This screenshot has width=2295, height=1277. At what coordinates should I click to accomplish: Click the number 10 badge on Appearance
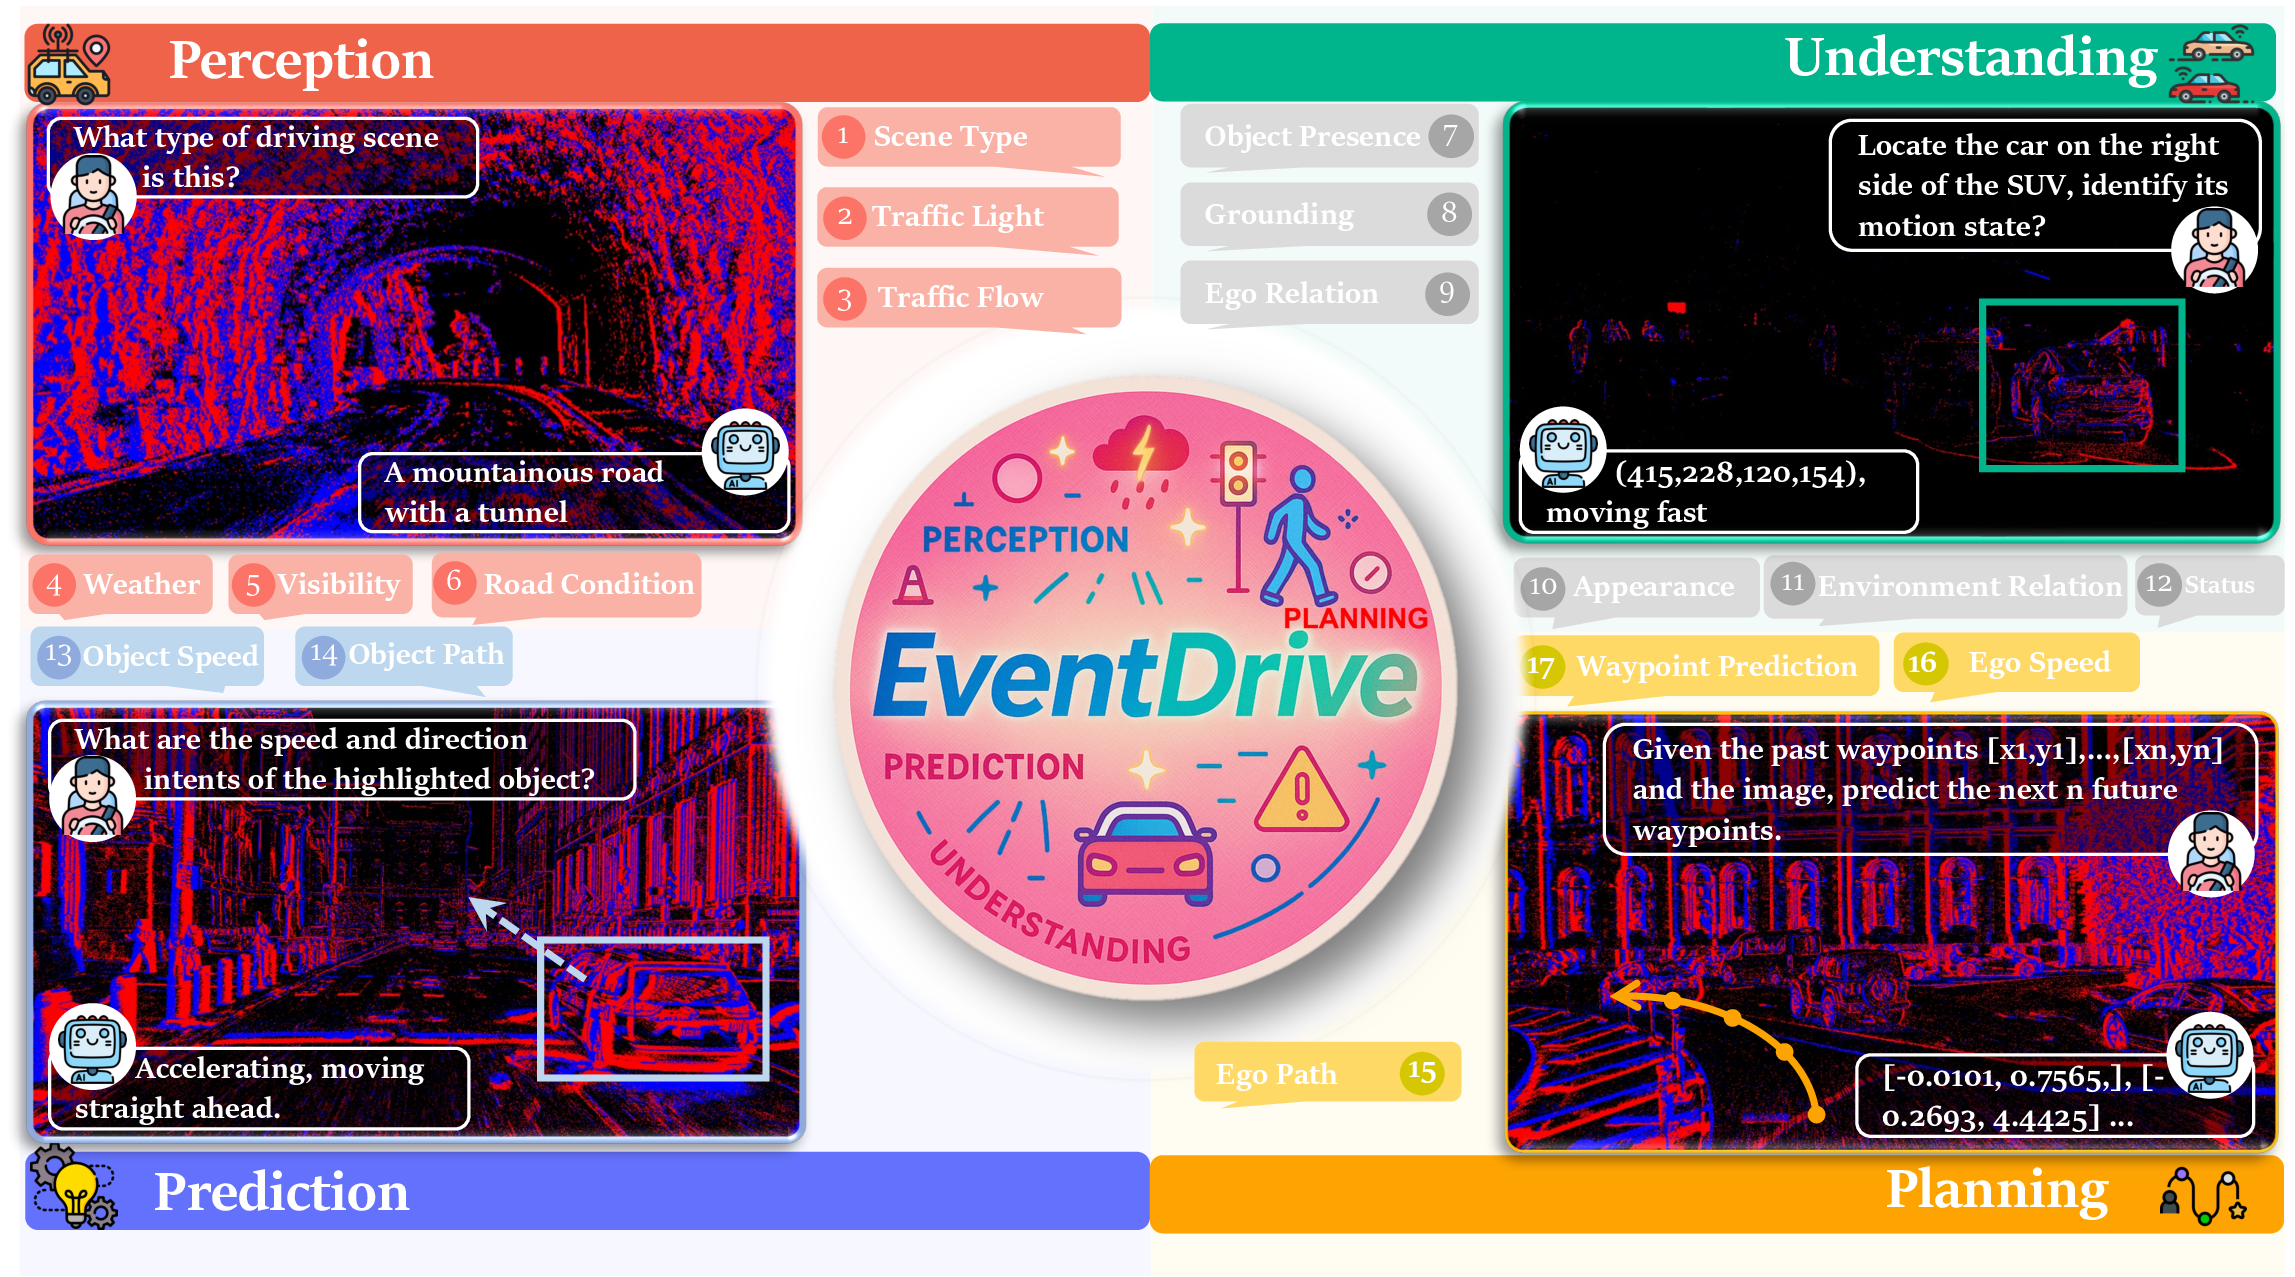coord(1543,587)
